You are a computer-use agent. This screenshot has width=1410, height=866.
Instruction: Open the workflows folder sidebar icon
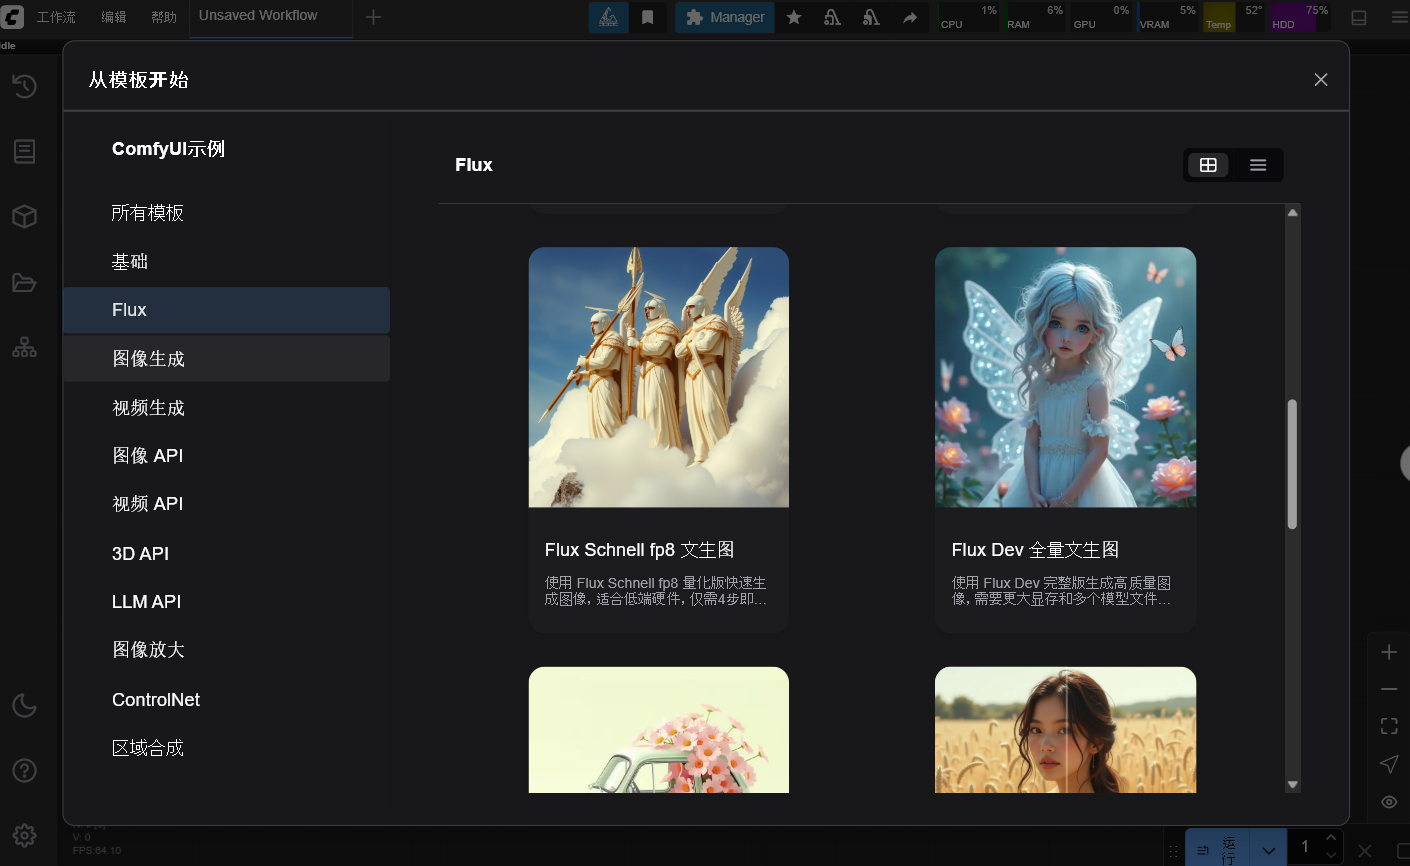pyautogui.click(x=25, y=283)
